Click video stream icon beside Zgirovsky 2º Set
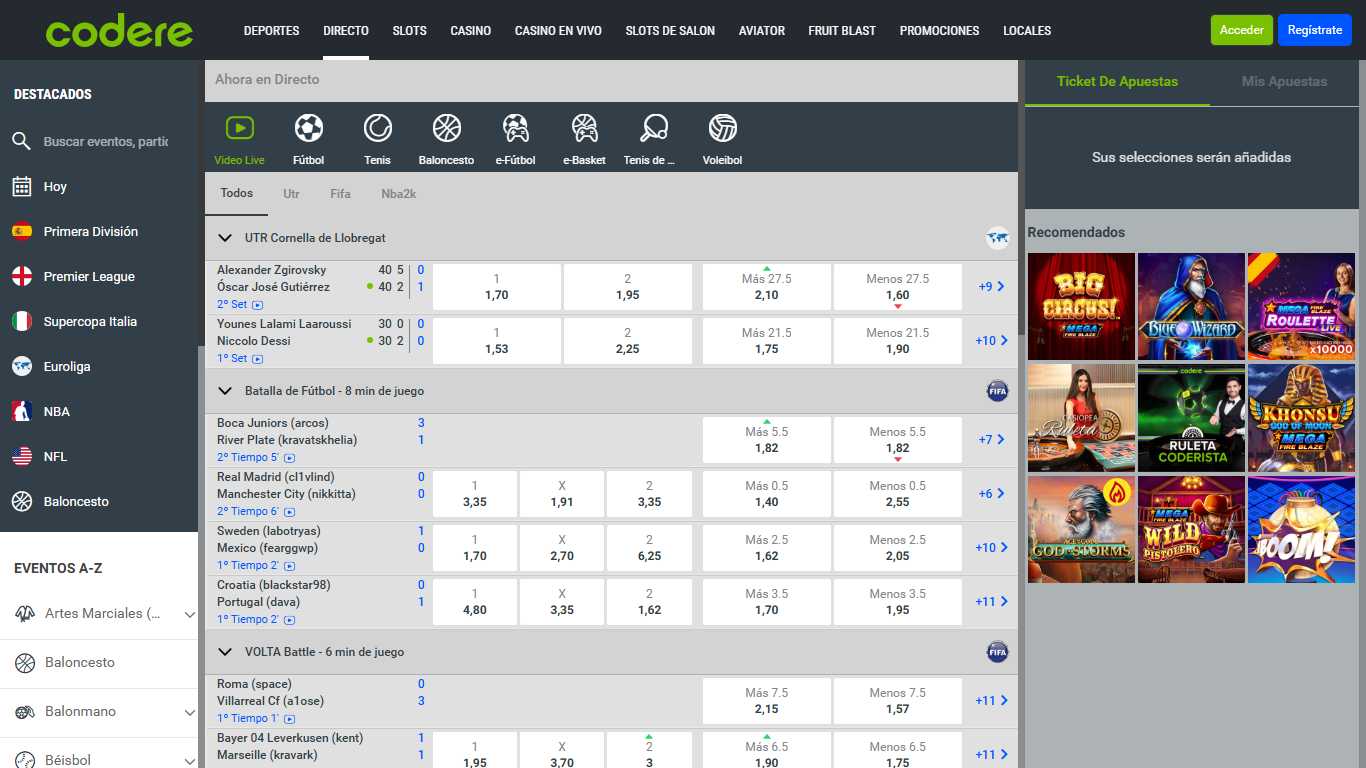The width and height of the screenshot is (1366, 768). coord(258,304)
